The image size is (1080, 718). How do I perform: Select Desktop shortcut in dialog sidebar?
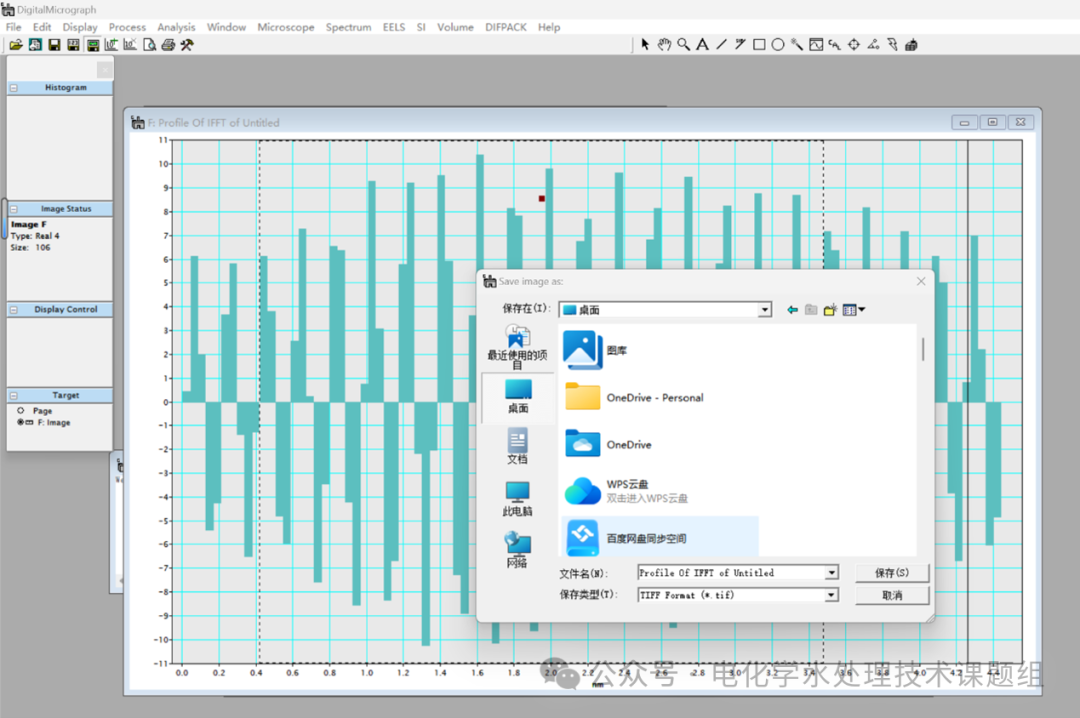518,396
